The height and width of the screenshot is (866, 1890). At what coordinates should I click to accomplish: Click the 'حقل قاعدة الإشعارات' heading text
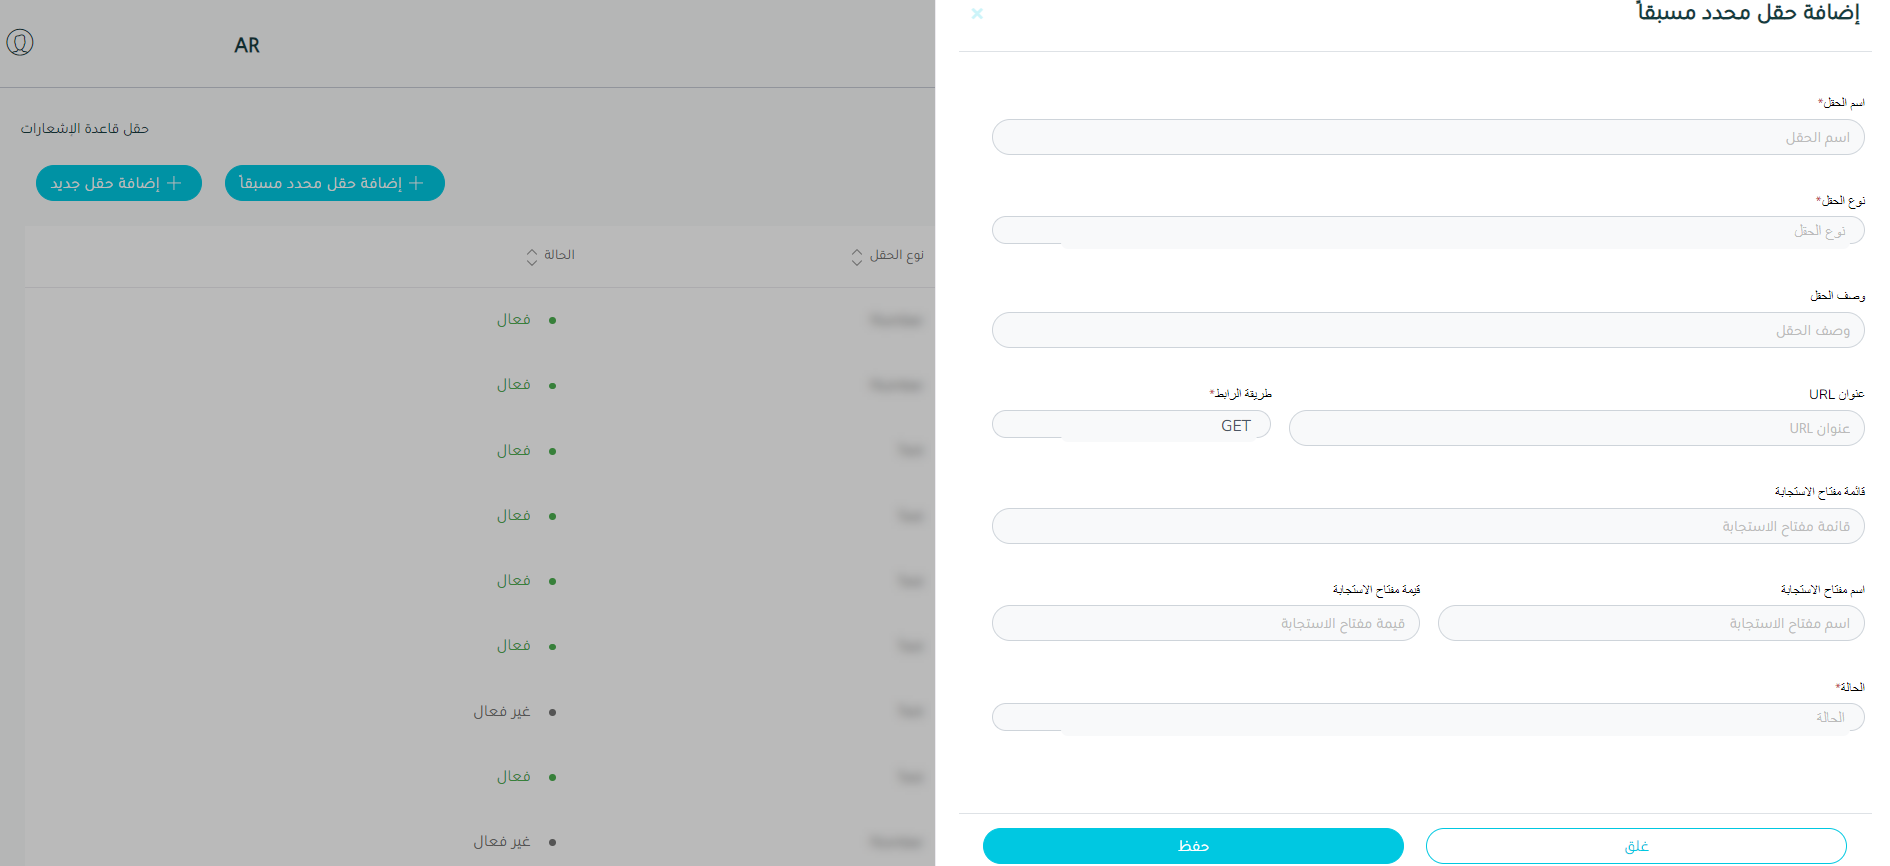coord(85,128)
